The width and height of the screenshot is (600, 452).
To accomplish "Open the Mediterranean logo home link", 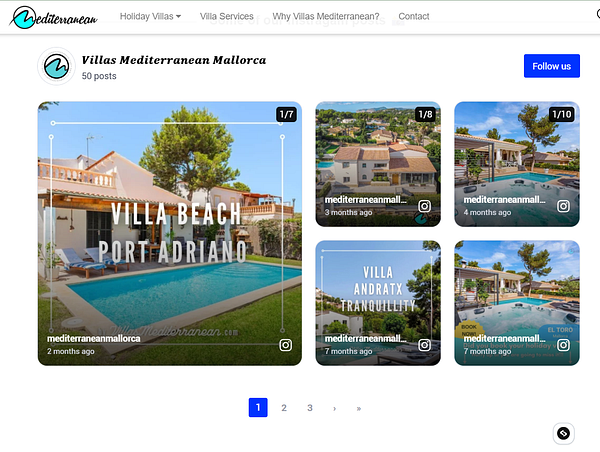I will coord(54,17).
